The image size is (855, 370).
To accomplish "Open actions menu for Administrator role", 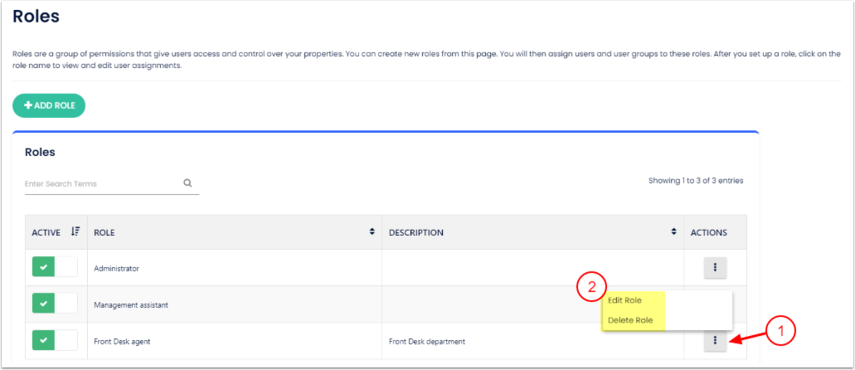I will pos(715,268).
